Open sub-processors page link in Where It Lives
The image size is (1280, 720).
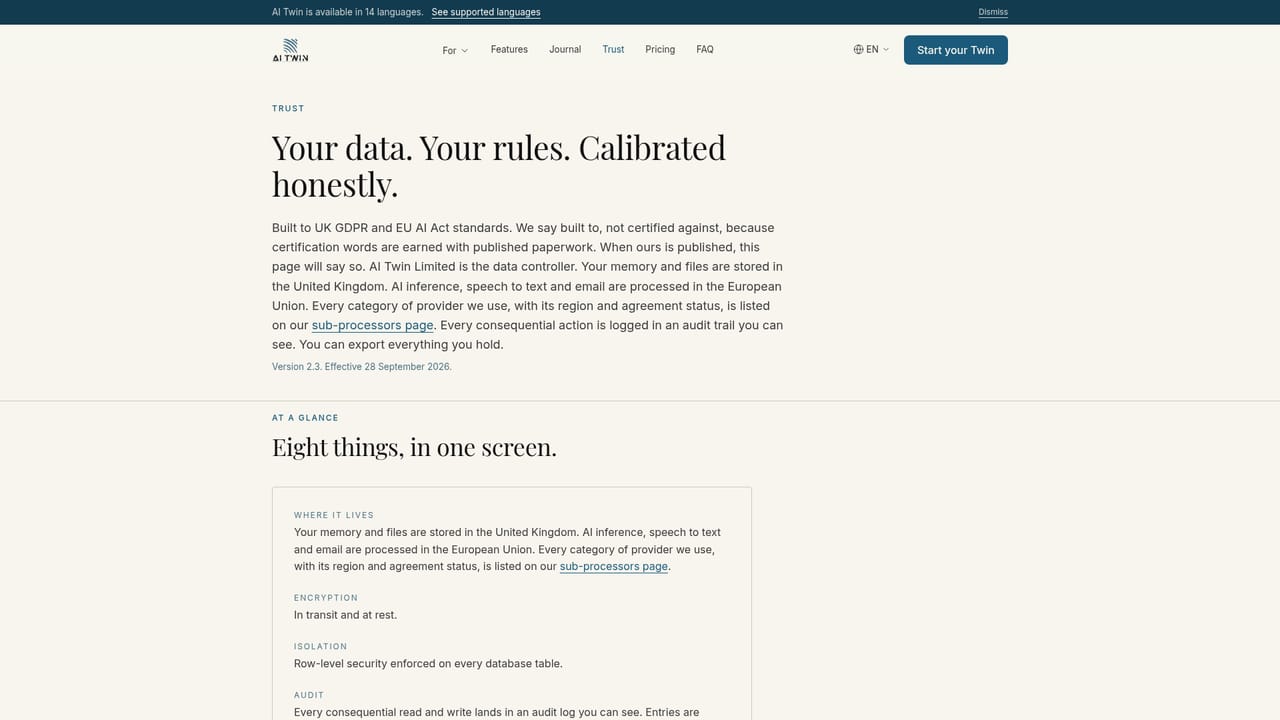(614, 566)
